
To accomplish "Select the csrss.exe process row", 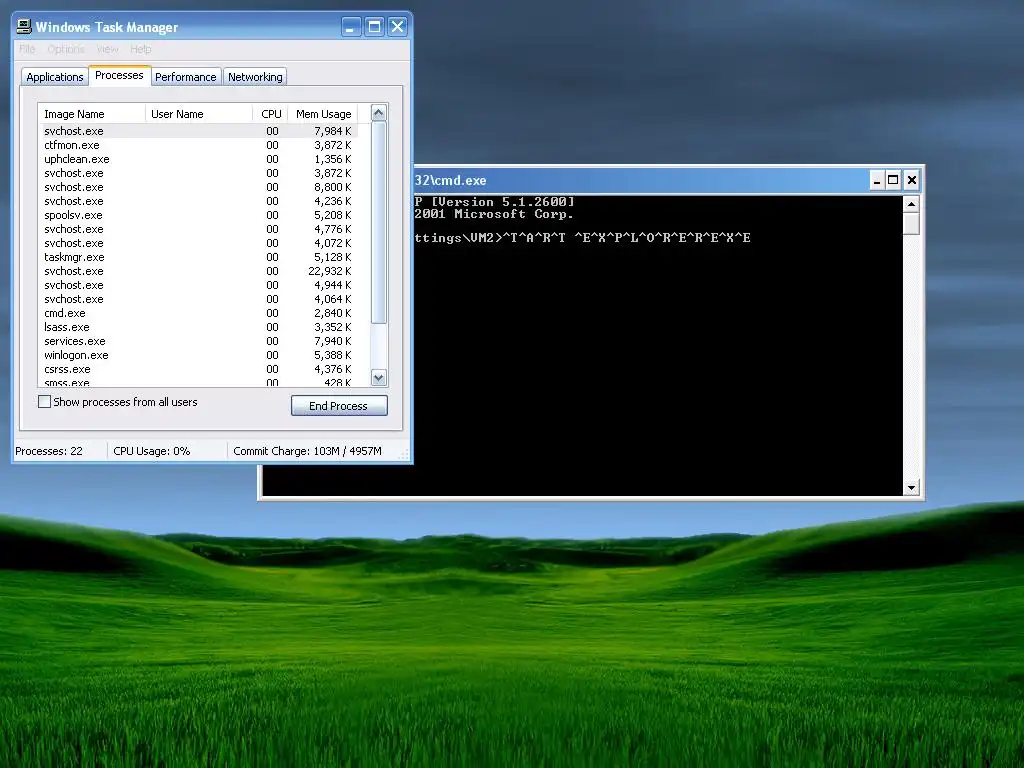I will point(198,369).
